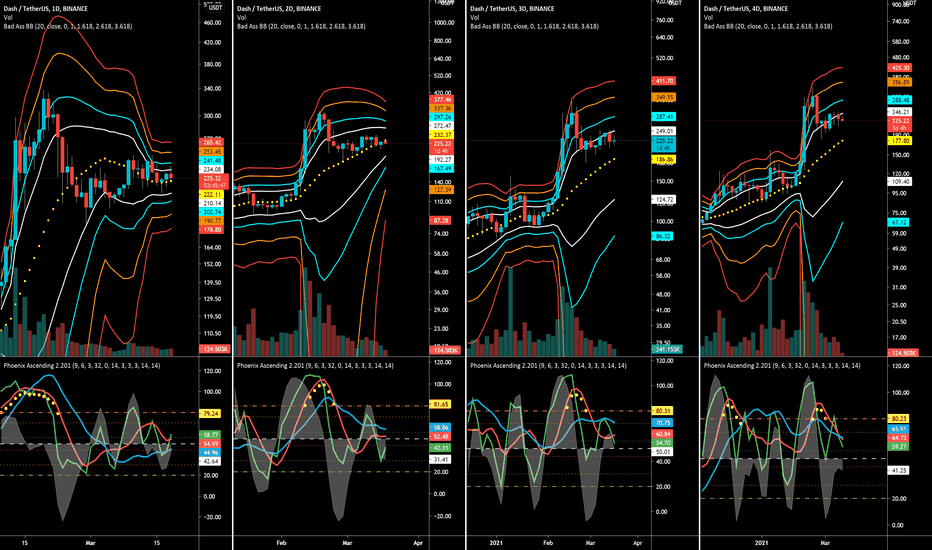Image resolution: width=932 pixels, height=550 pixels.
Task: Click the cyan 67.12 price label on the 4D chart
Action: point(898,222)
